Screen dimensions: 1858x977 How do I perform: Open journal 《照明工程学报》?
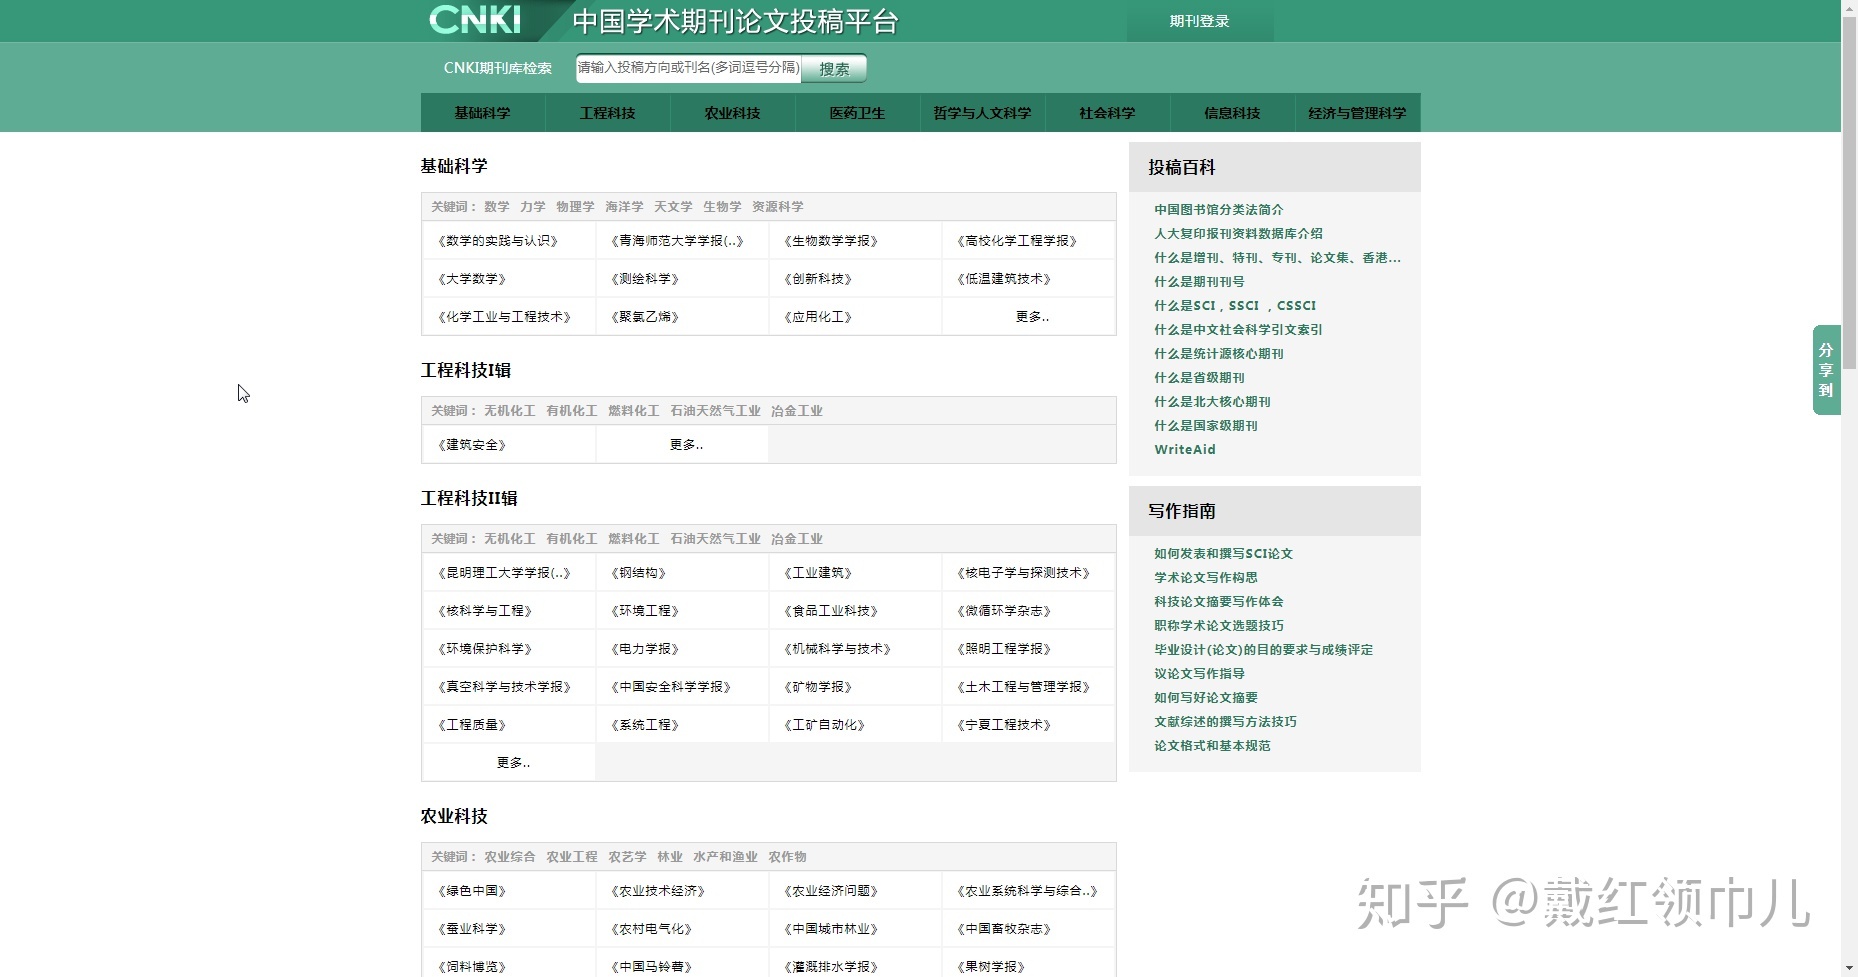1004,649
